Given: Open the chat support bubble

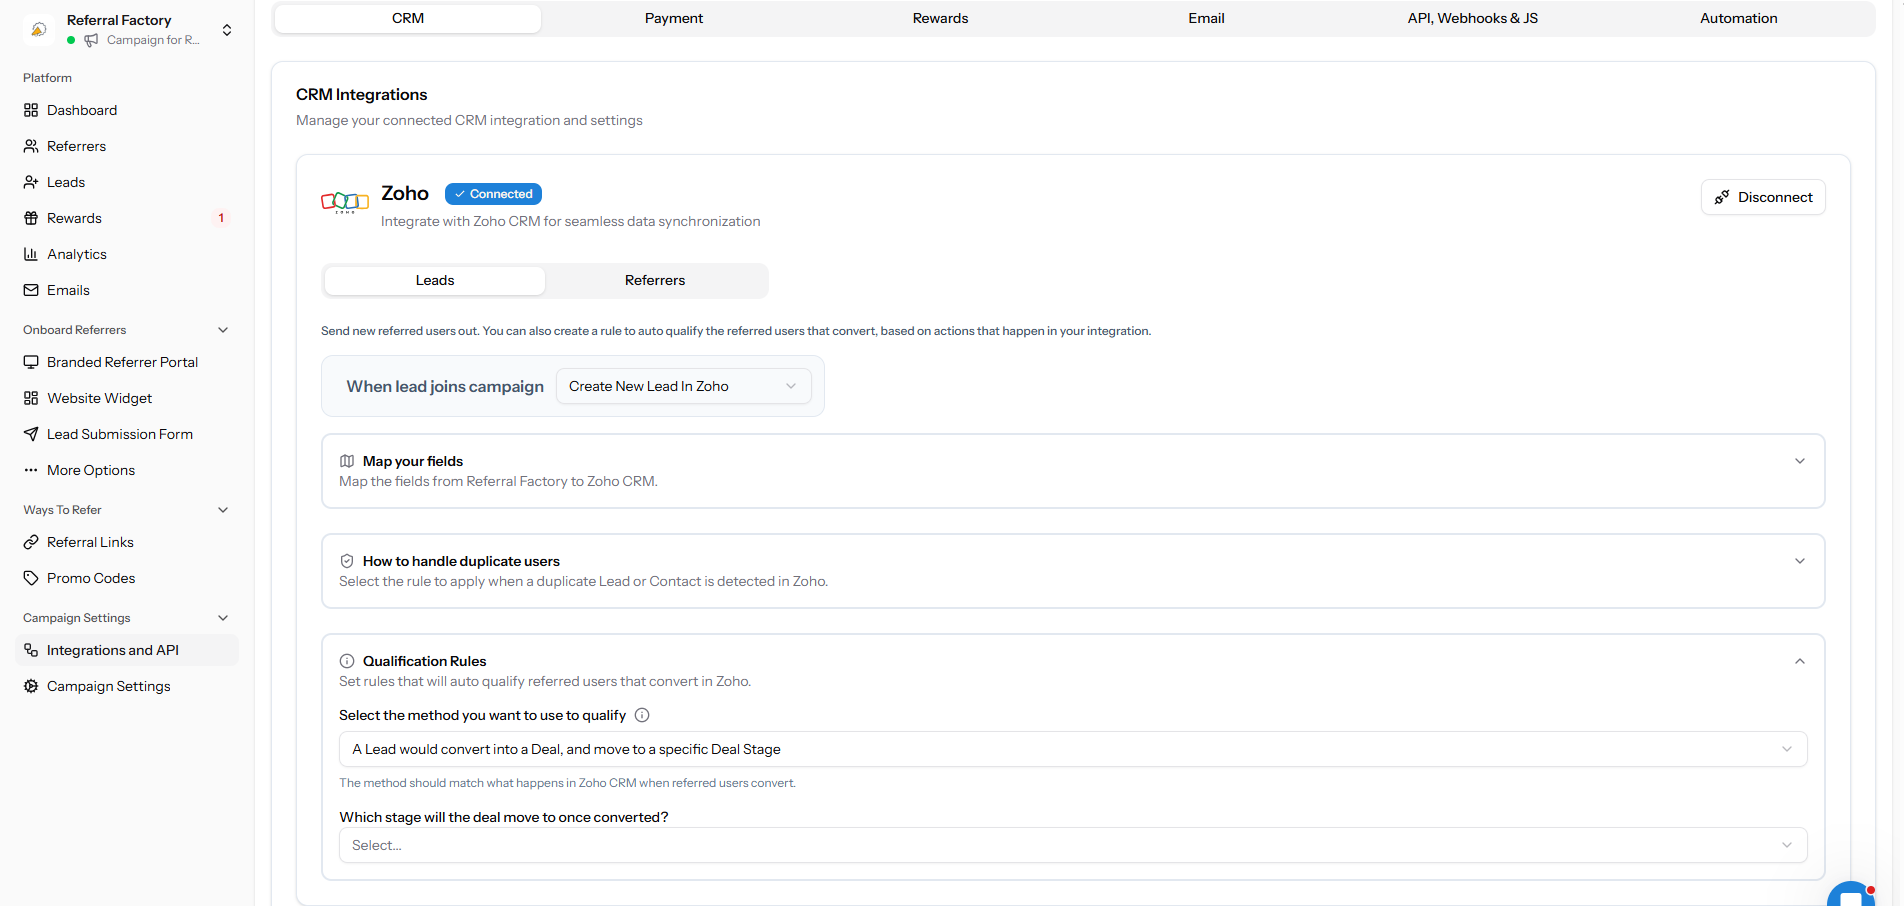Looking at the screenshot, I should click(1852, 894).
